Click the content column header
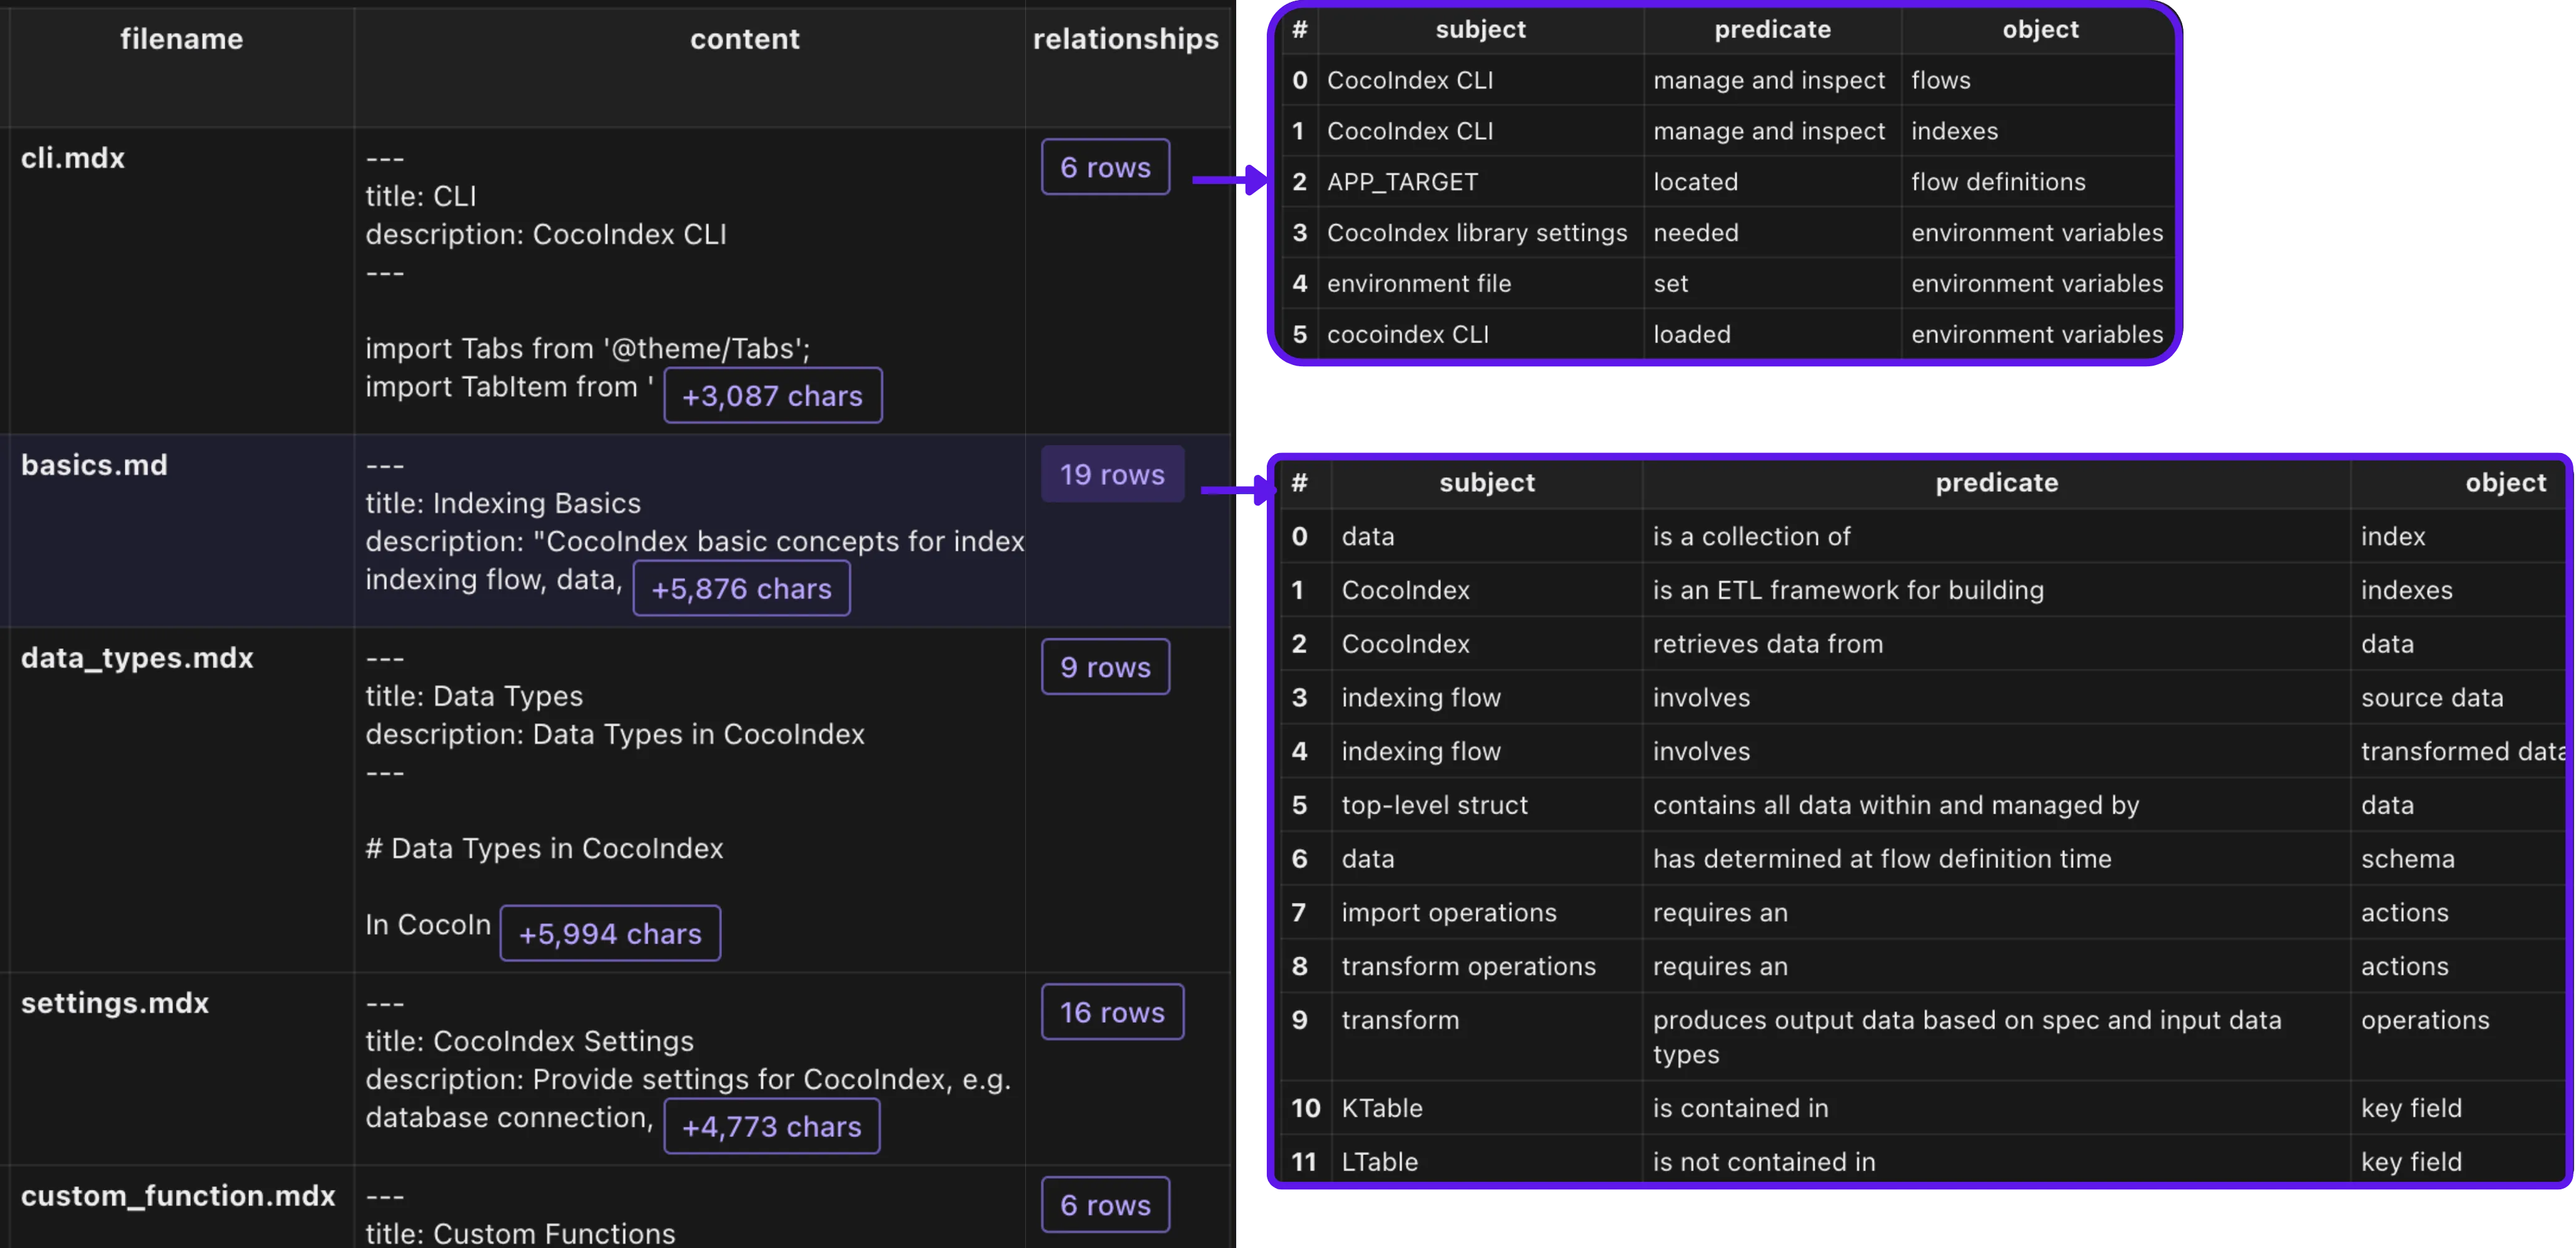The image size is (2576, 1248). point(744,39)
